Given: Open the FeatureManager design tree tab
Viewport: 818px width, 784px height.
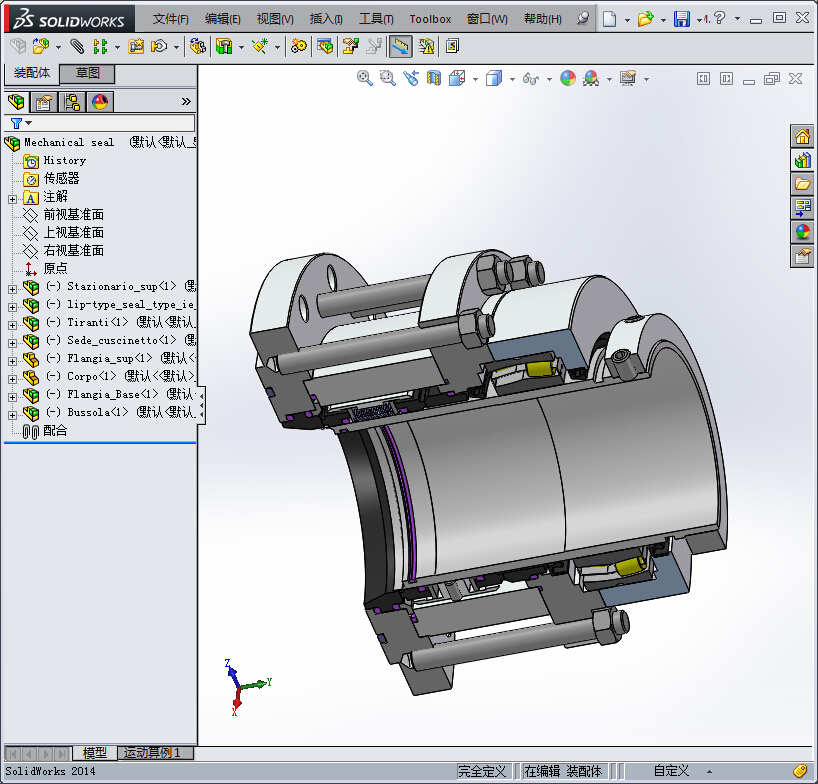Looking at the screenshot, I should (16, 102).
